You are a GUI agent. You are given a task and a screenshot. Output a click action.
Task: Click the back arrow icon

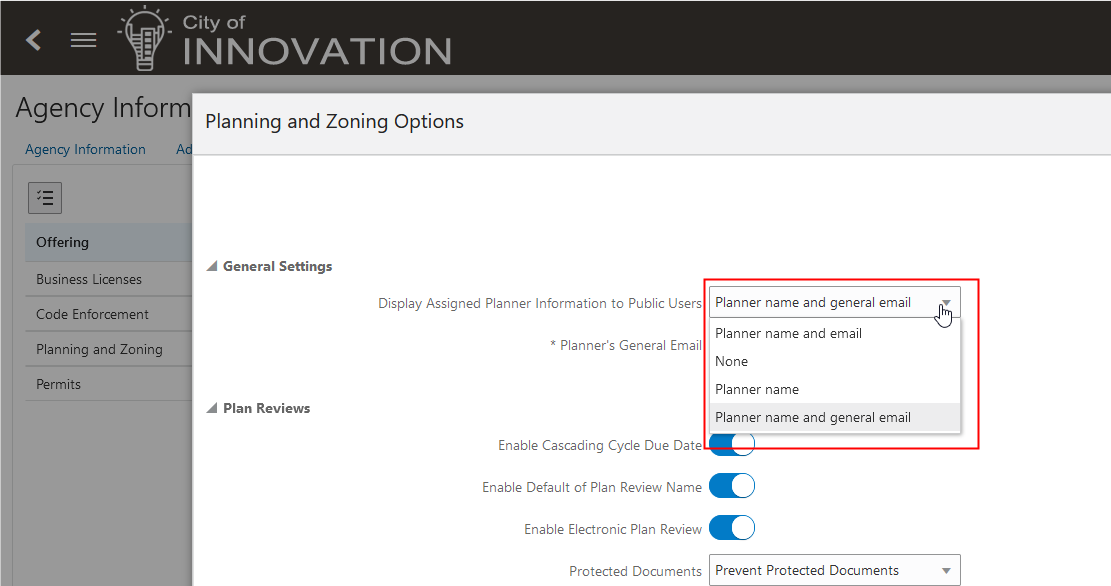pos(34,40)
